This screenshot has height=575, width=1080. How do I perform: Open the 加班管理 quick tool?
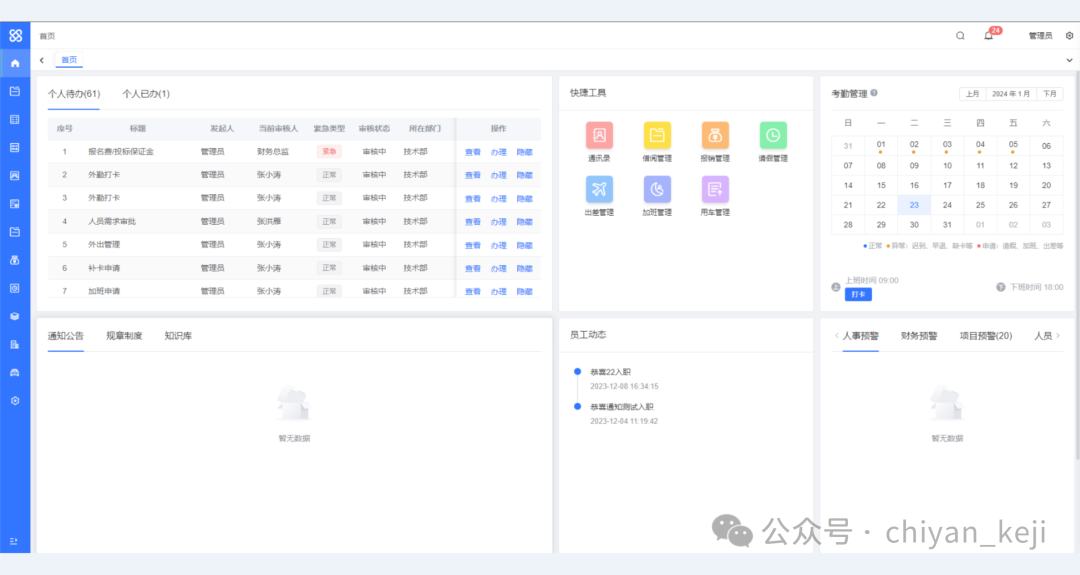click(657, 190)
